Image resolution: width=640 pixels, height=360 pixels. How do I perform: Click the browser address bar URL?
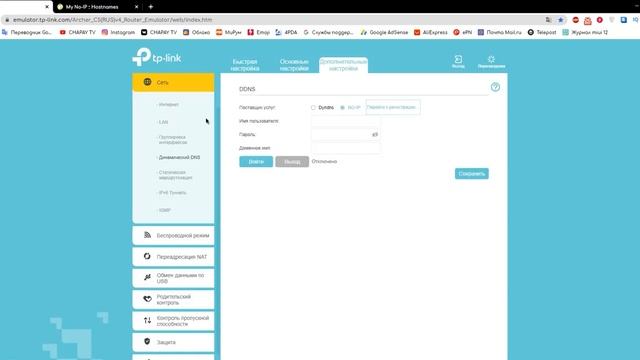(x=112, y=20)
